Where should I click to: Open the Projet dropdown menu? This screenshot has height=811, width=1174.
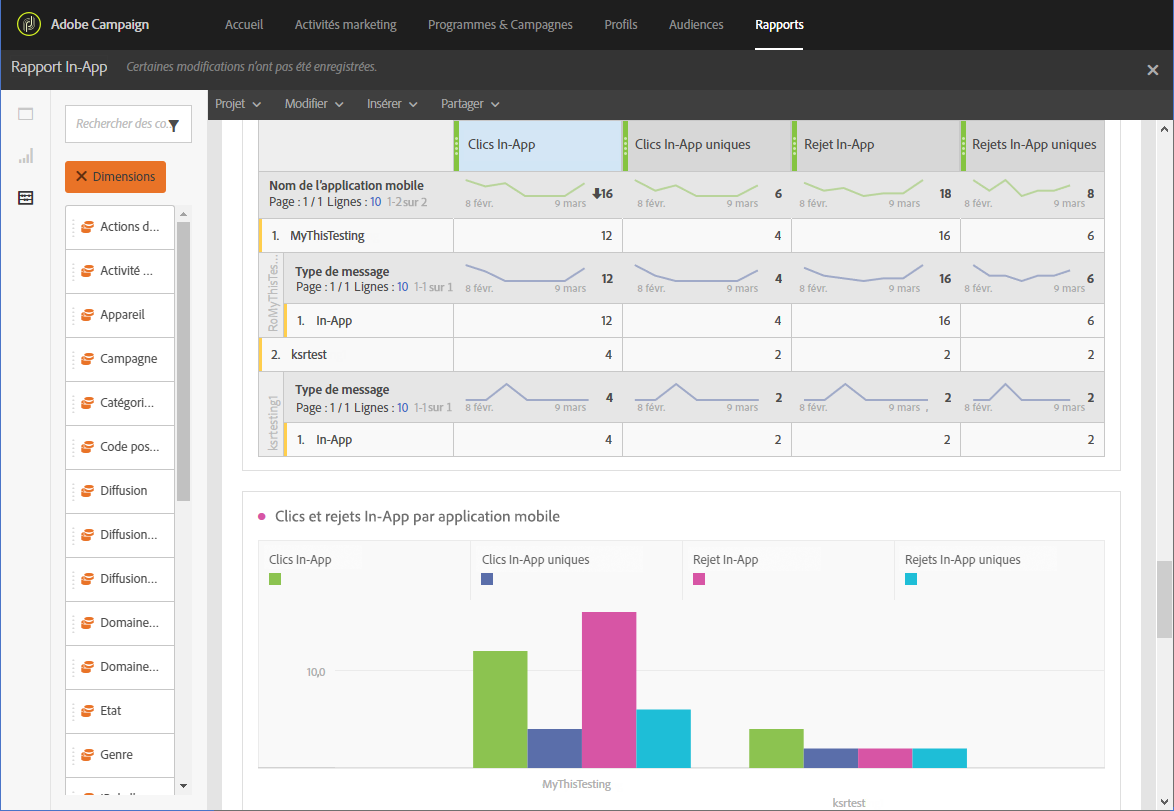click(x=237, y=104)
